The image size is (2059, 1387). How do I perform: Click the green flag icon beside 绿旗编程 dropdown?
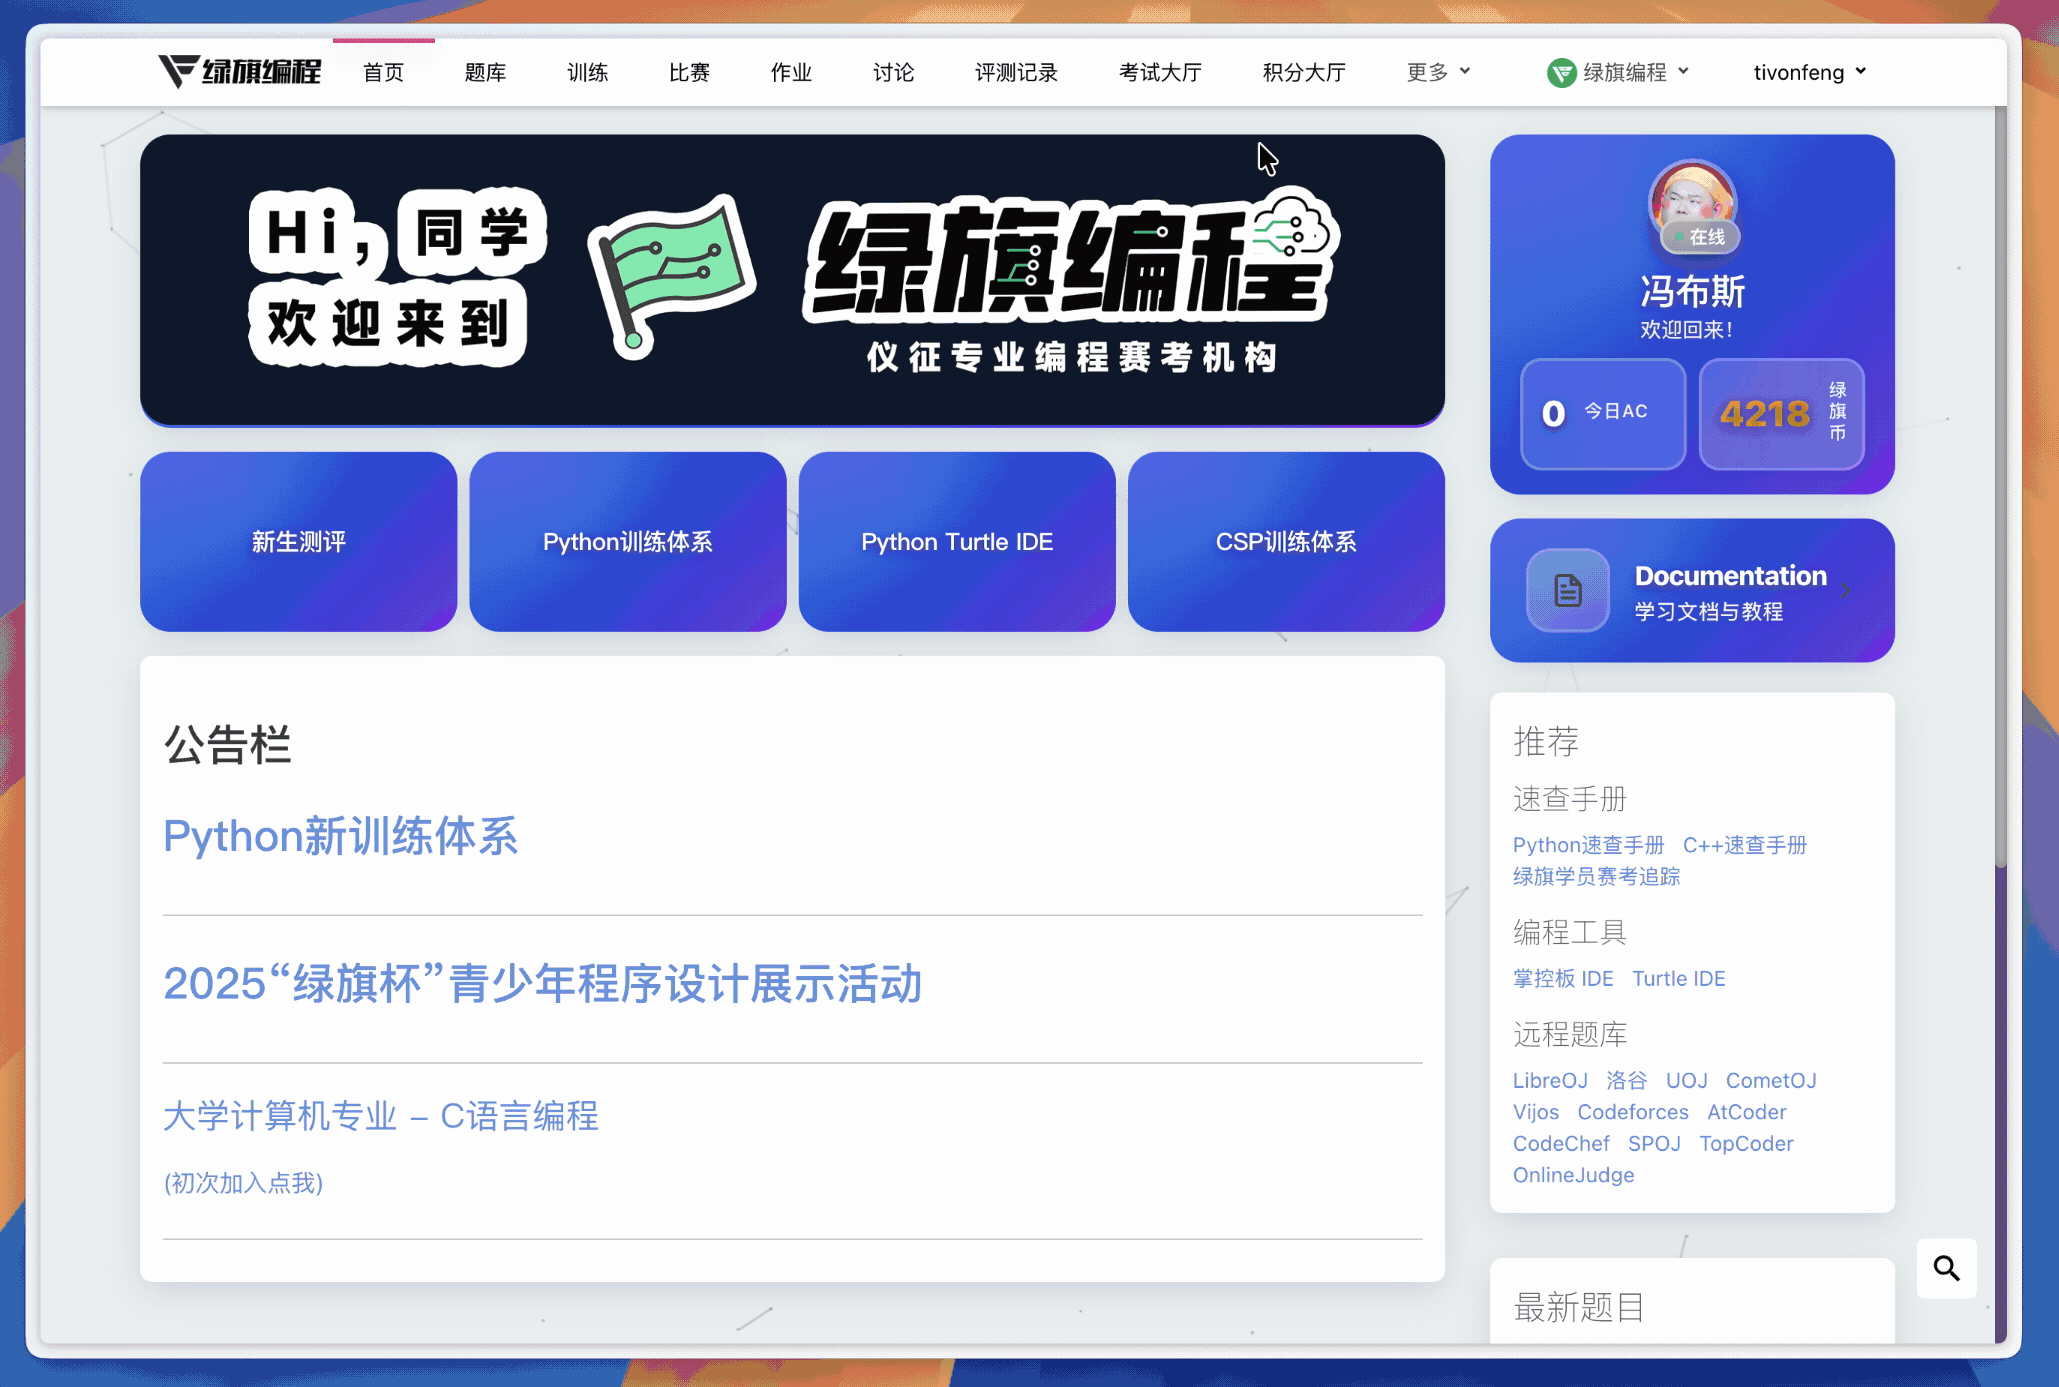tap(1560, 72)
